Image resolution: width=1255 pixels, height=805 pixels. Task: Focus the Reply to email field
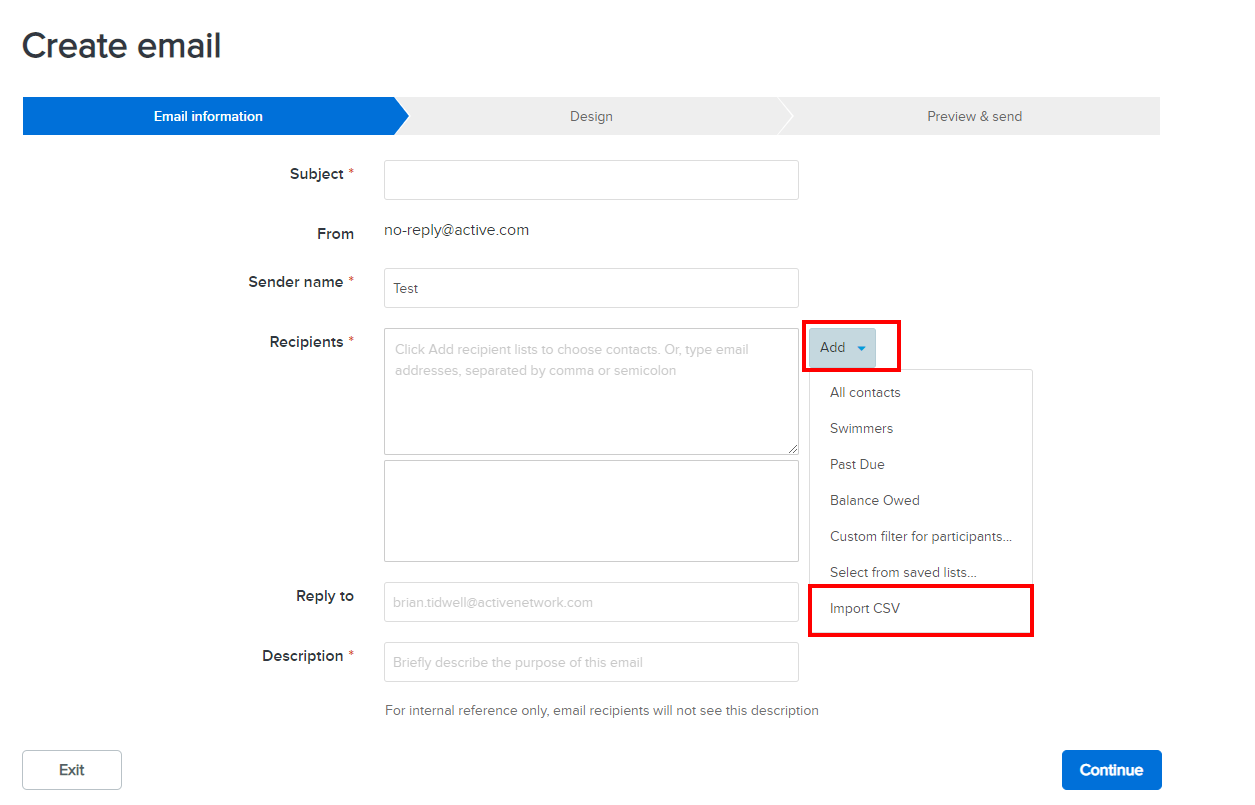(x=591, y=602)
